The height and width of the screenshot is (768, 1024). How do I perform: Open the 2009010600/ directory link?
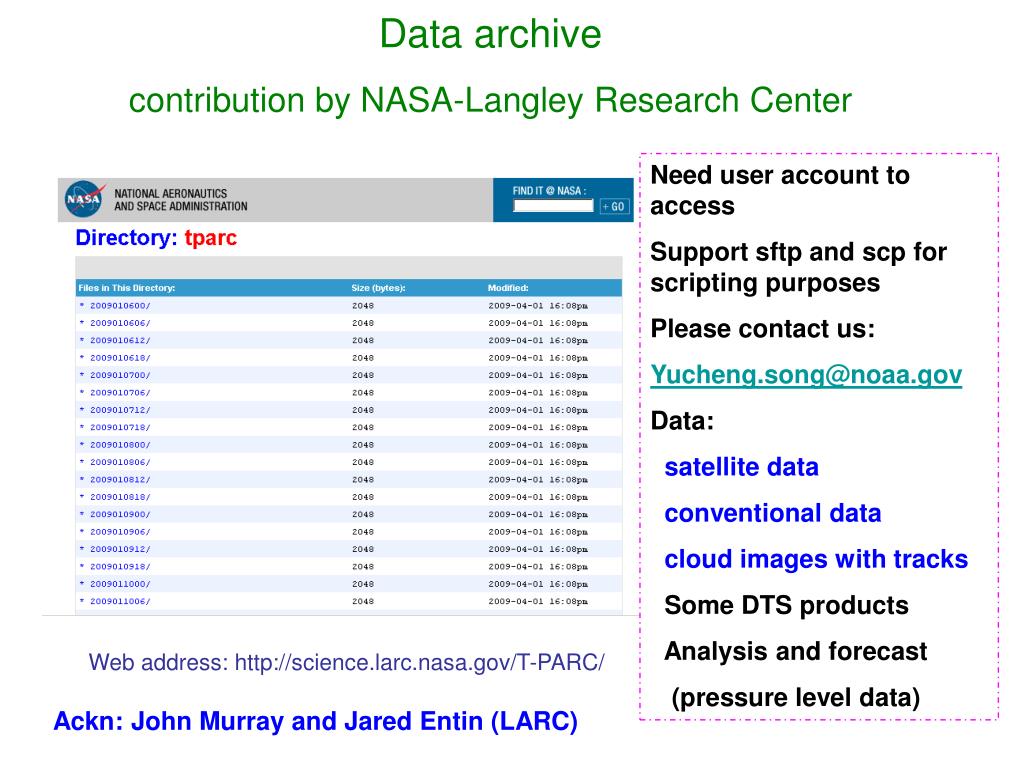120,306
